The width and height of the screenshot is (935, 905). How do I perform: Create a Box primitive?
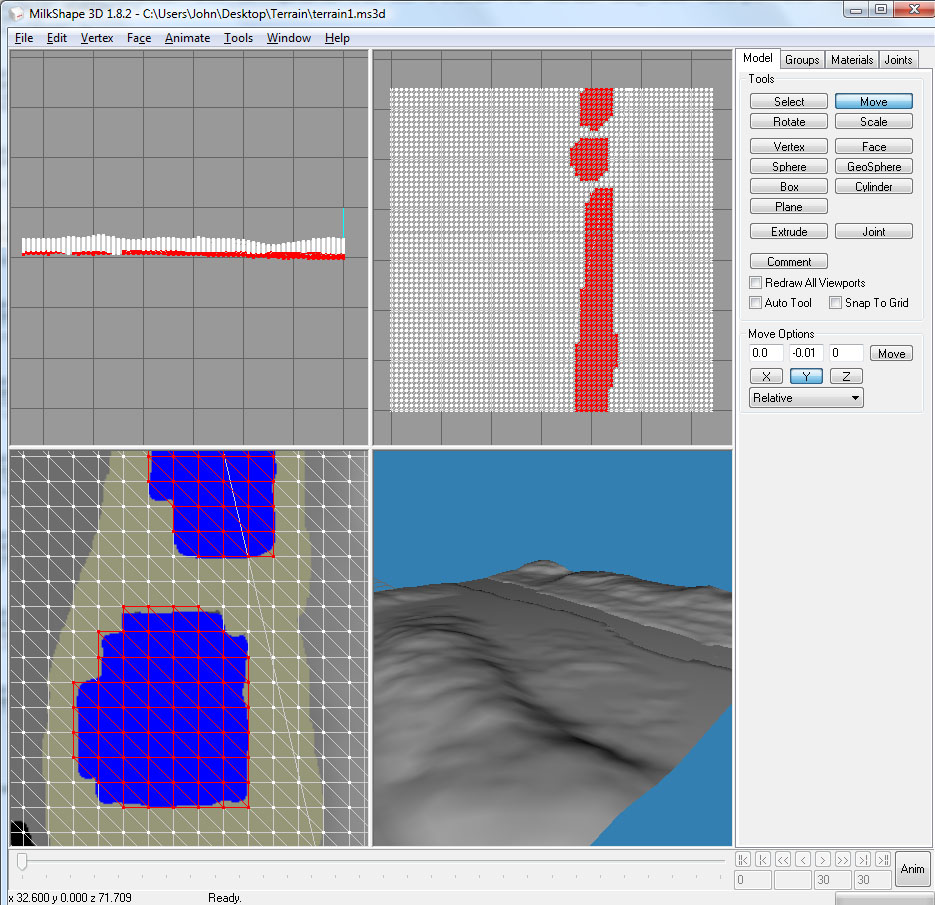coord(789,187)
